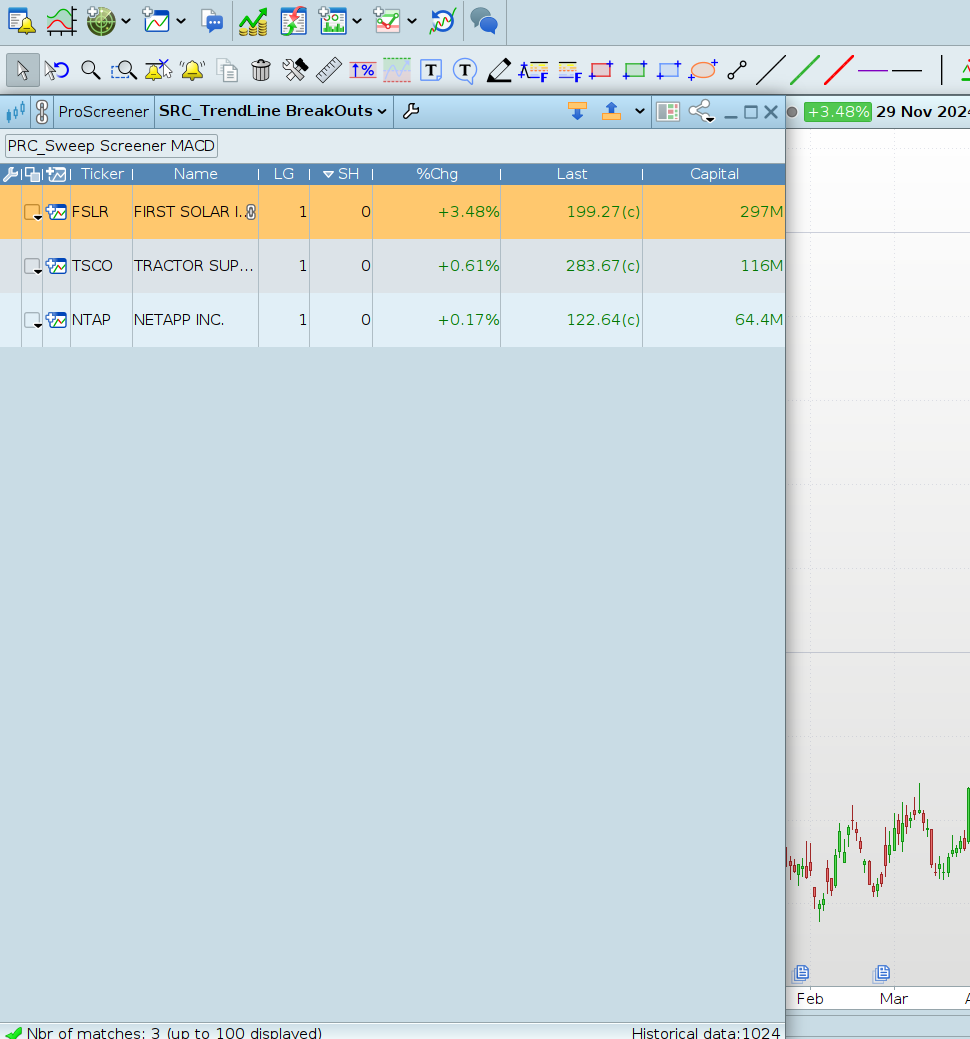Click the wrench icon next to screener dropdown
This screenshot has height=1039, width=970.
tap(411, 111)
